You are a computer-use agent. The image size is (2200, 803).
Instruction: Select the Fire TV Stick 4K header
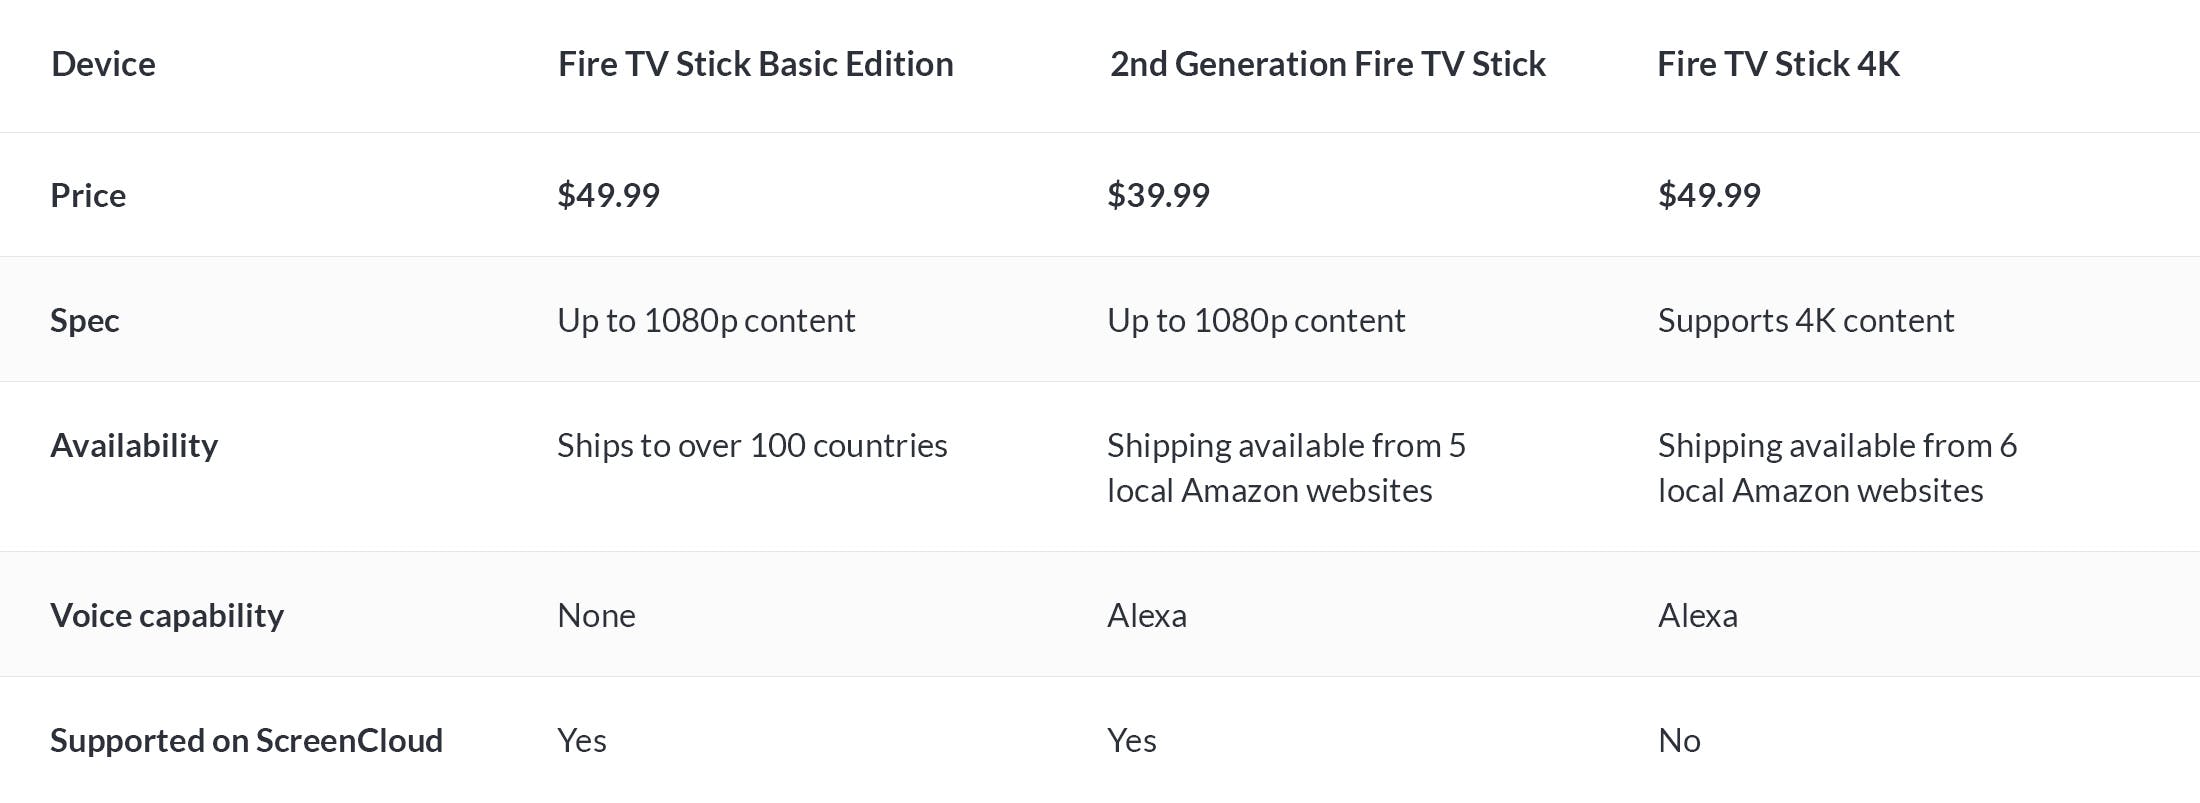pyautogui.click(x=1778, y=64)
